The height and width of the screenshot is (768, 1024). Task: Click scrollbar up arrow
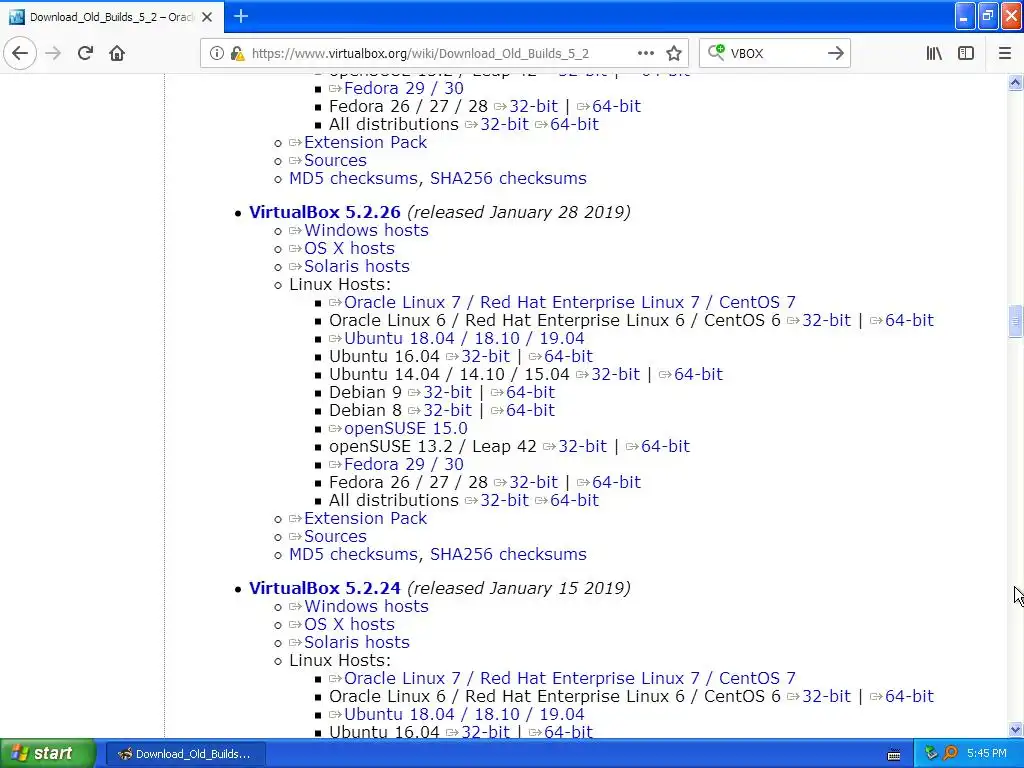(x=1015, y=82)
